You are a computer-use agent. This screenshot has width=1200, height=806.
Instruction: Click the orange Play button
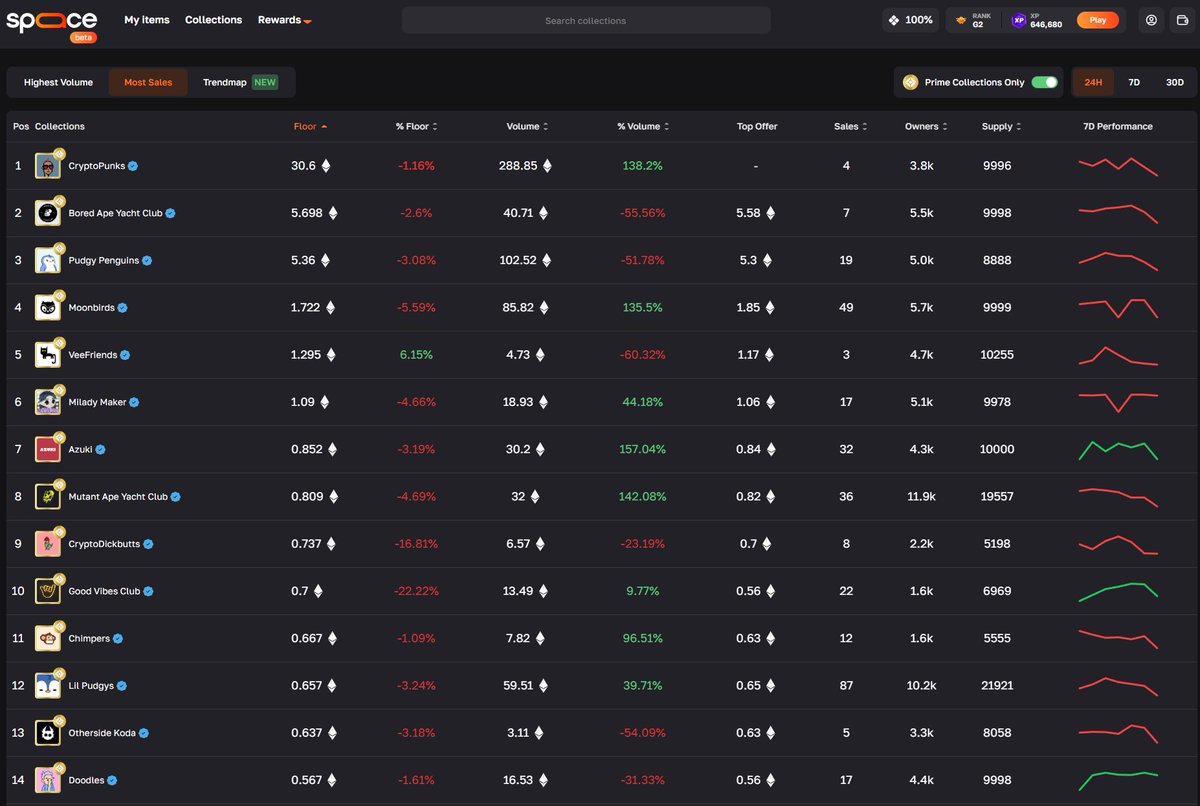(x=1098, y=20)
